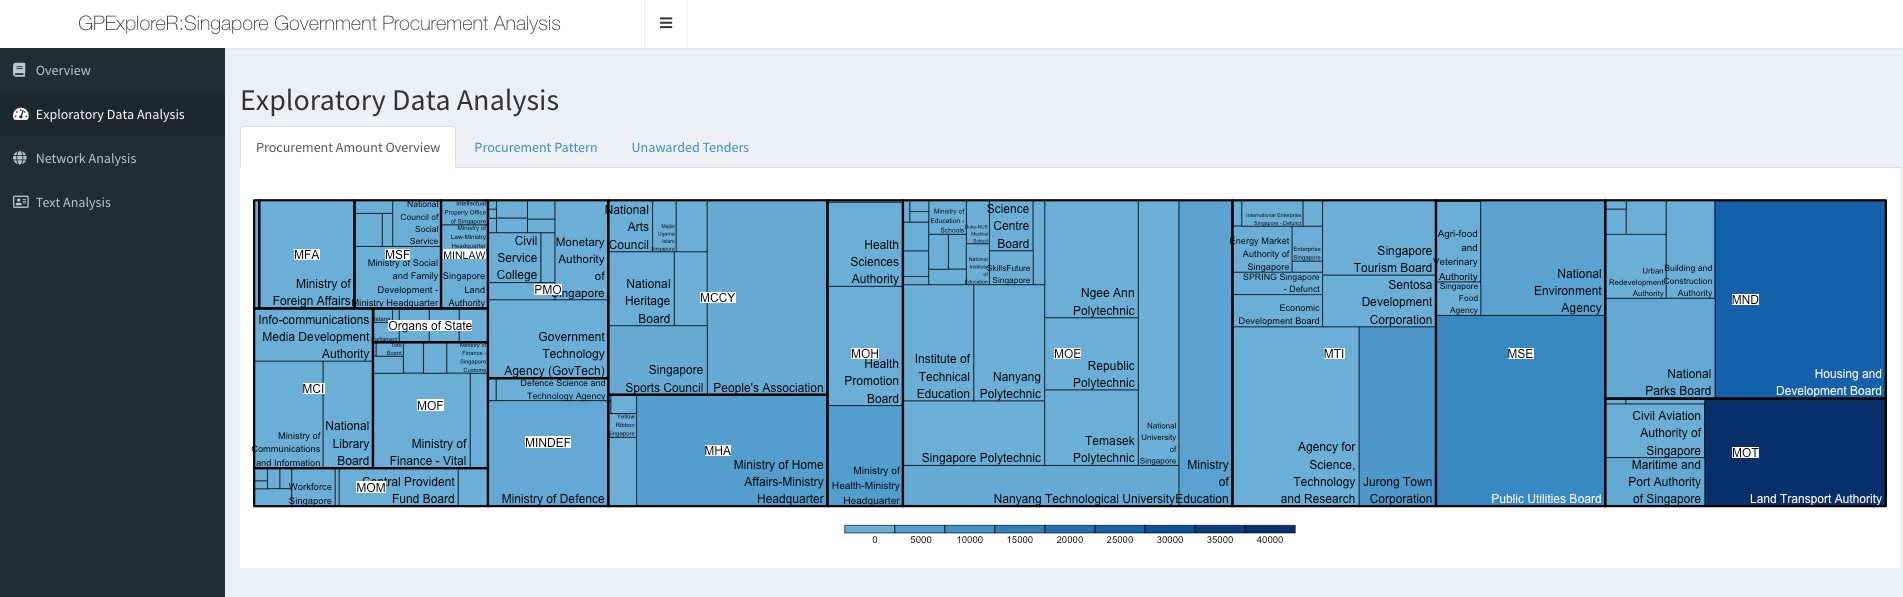Select the Nanyang Polytechnic tile
Screen dimensions: 1903x597
[x=1009, y=343]
